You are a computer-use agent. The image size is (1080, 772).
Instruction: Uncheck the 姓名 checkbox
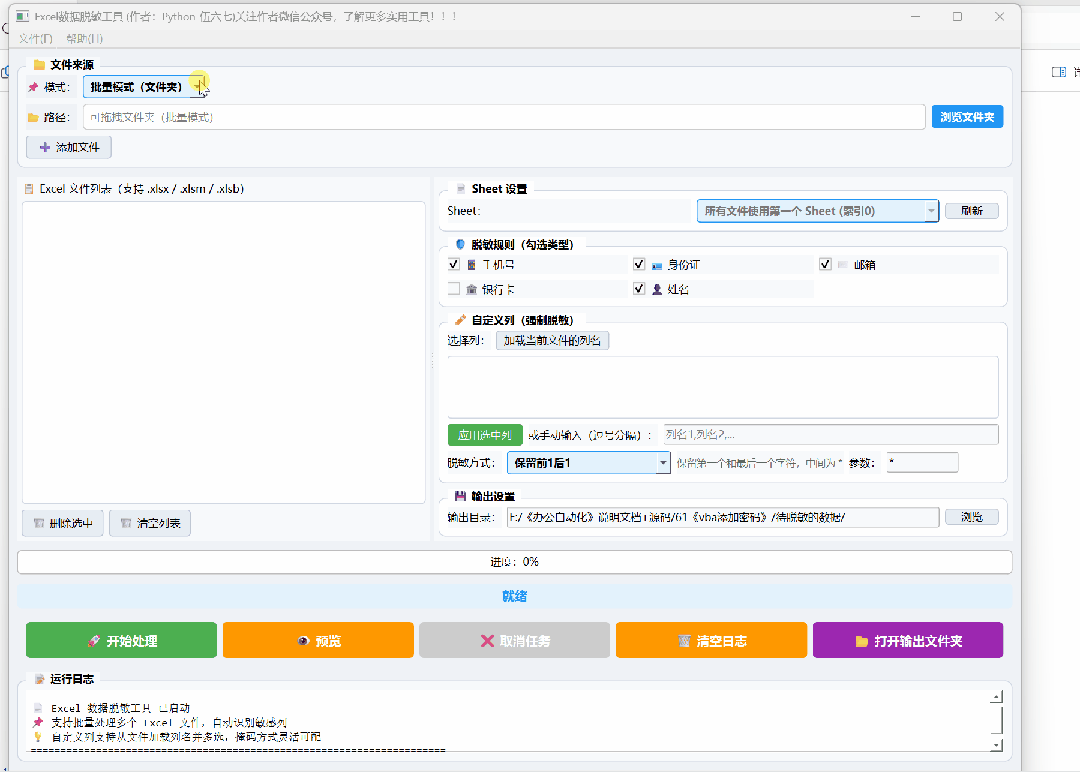pyautogui.click(x=639, y=289)
